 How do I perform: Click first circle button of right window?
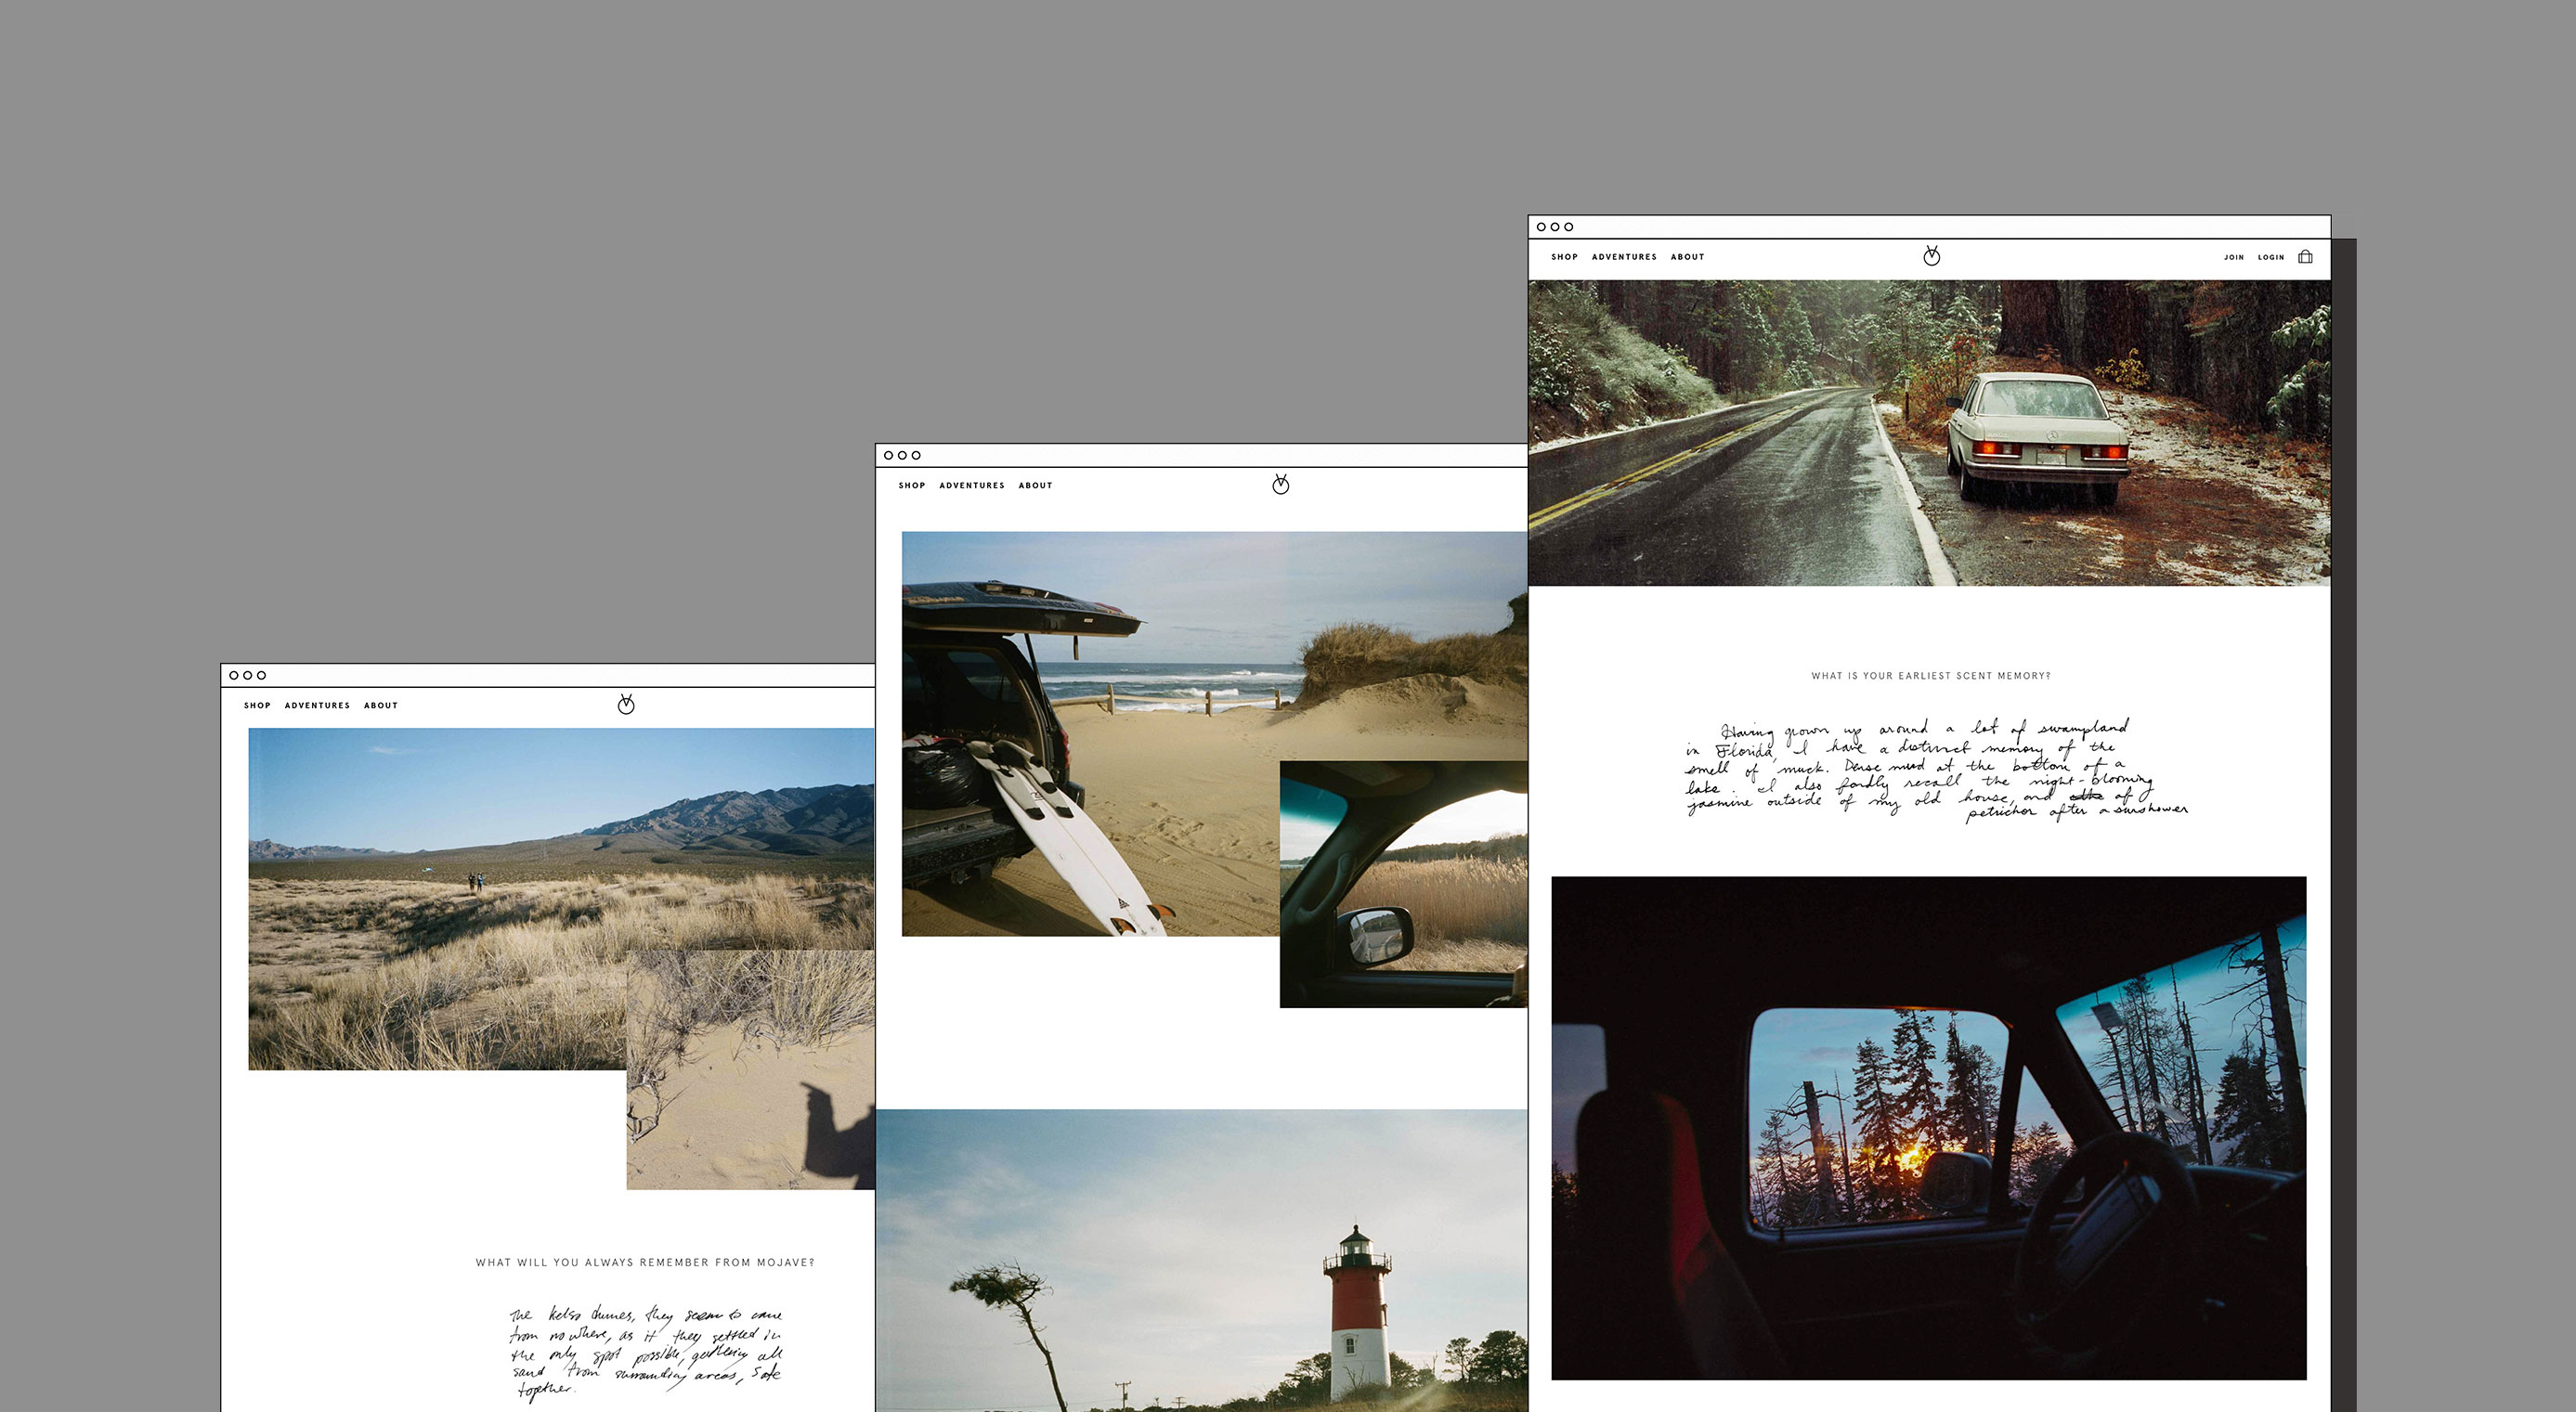[x=1542, y=227]
